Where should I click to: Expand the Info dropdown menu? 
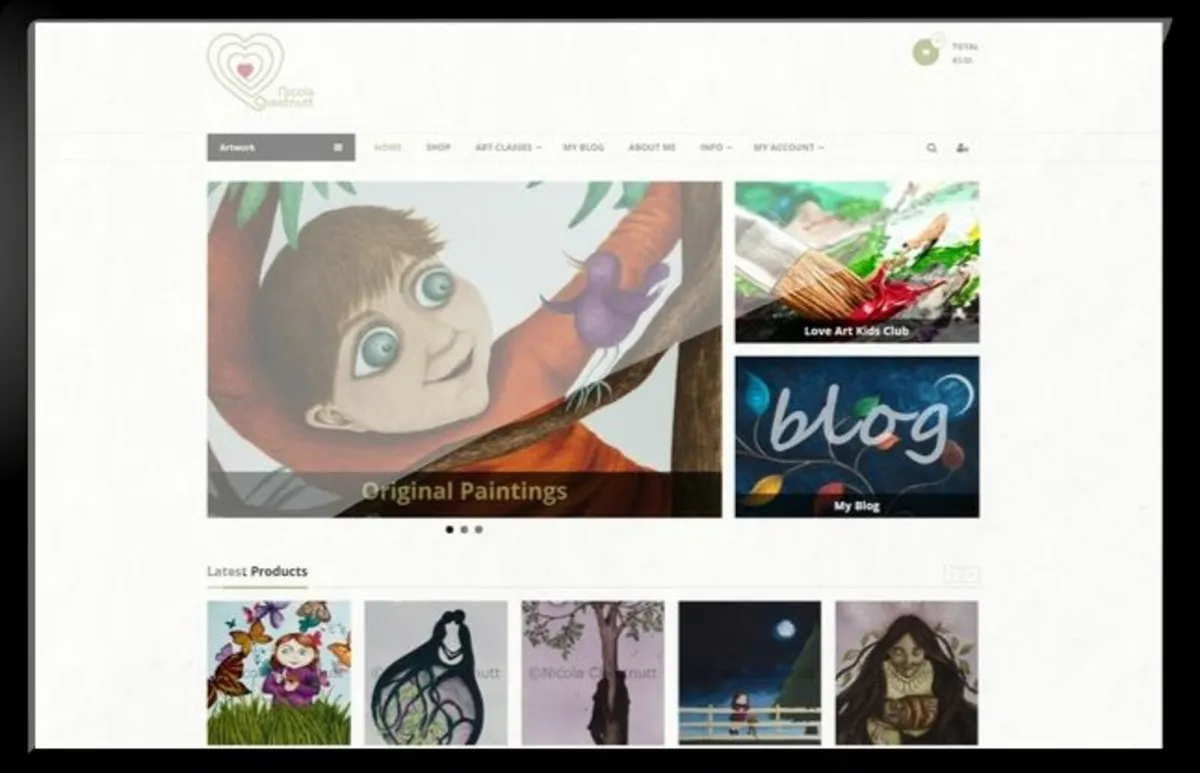click(x=715, y=148)
